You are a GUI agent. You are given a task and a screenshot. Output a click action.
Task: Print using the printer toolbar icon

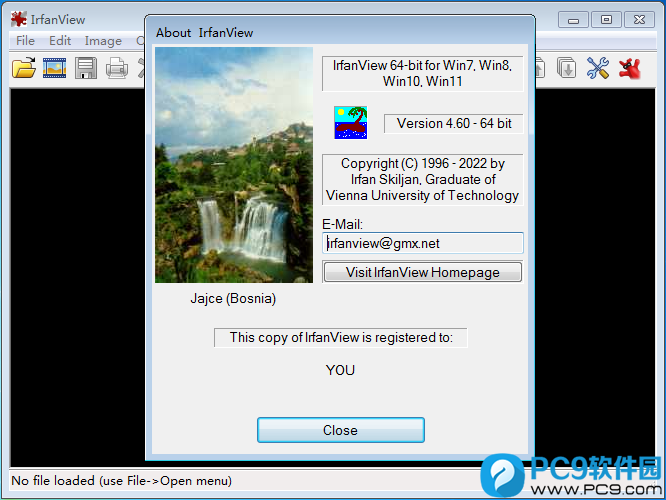click(117, 68)
